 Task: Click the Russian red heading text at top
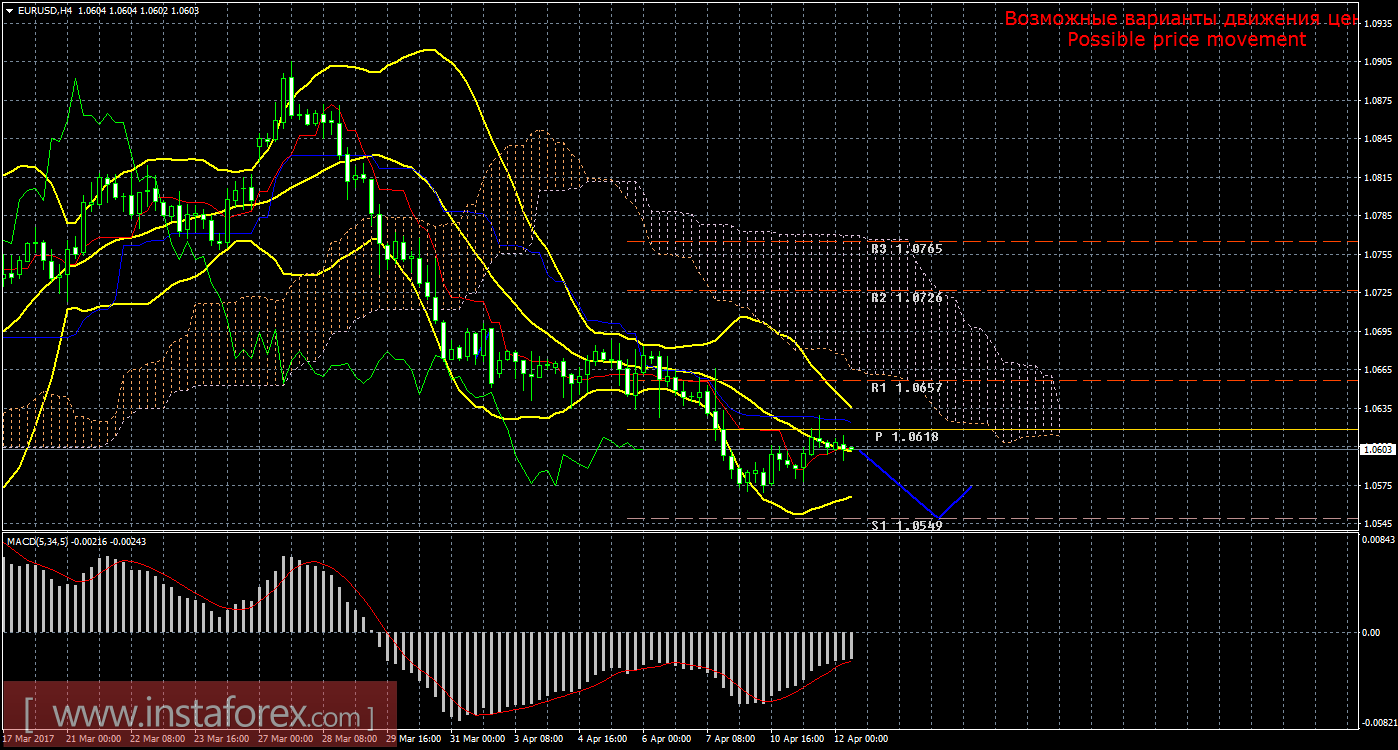1180,18
